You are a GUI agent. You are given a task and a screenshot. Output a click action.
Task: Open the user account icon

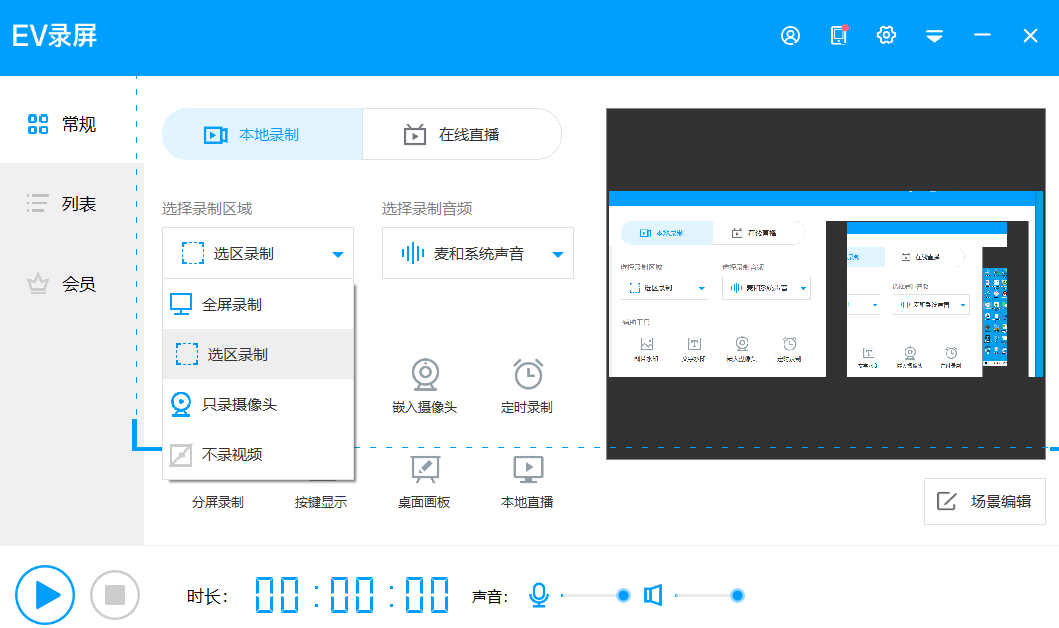coord(790,35)
